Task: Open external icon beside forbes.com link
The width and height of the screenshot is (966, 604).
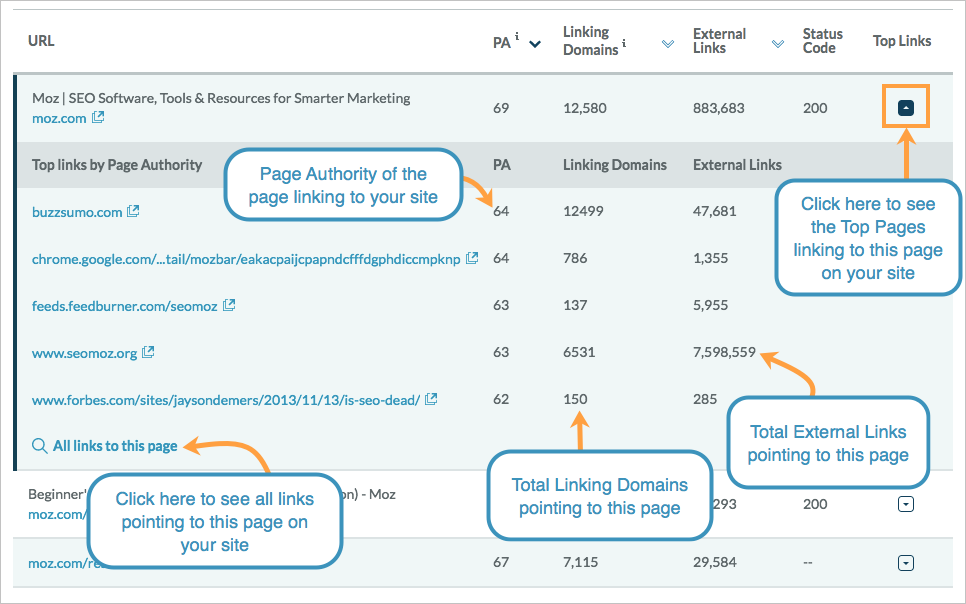Action: [x=431, y=399]
